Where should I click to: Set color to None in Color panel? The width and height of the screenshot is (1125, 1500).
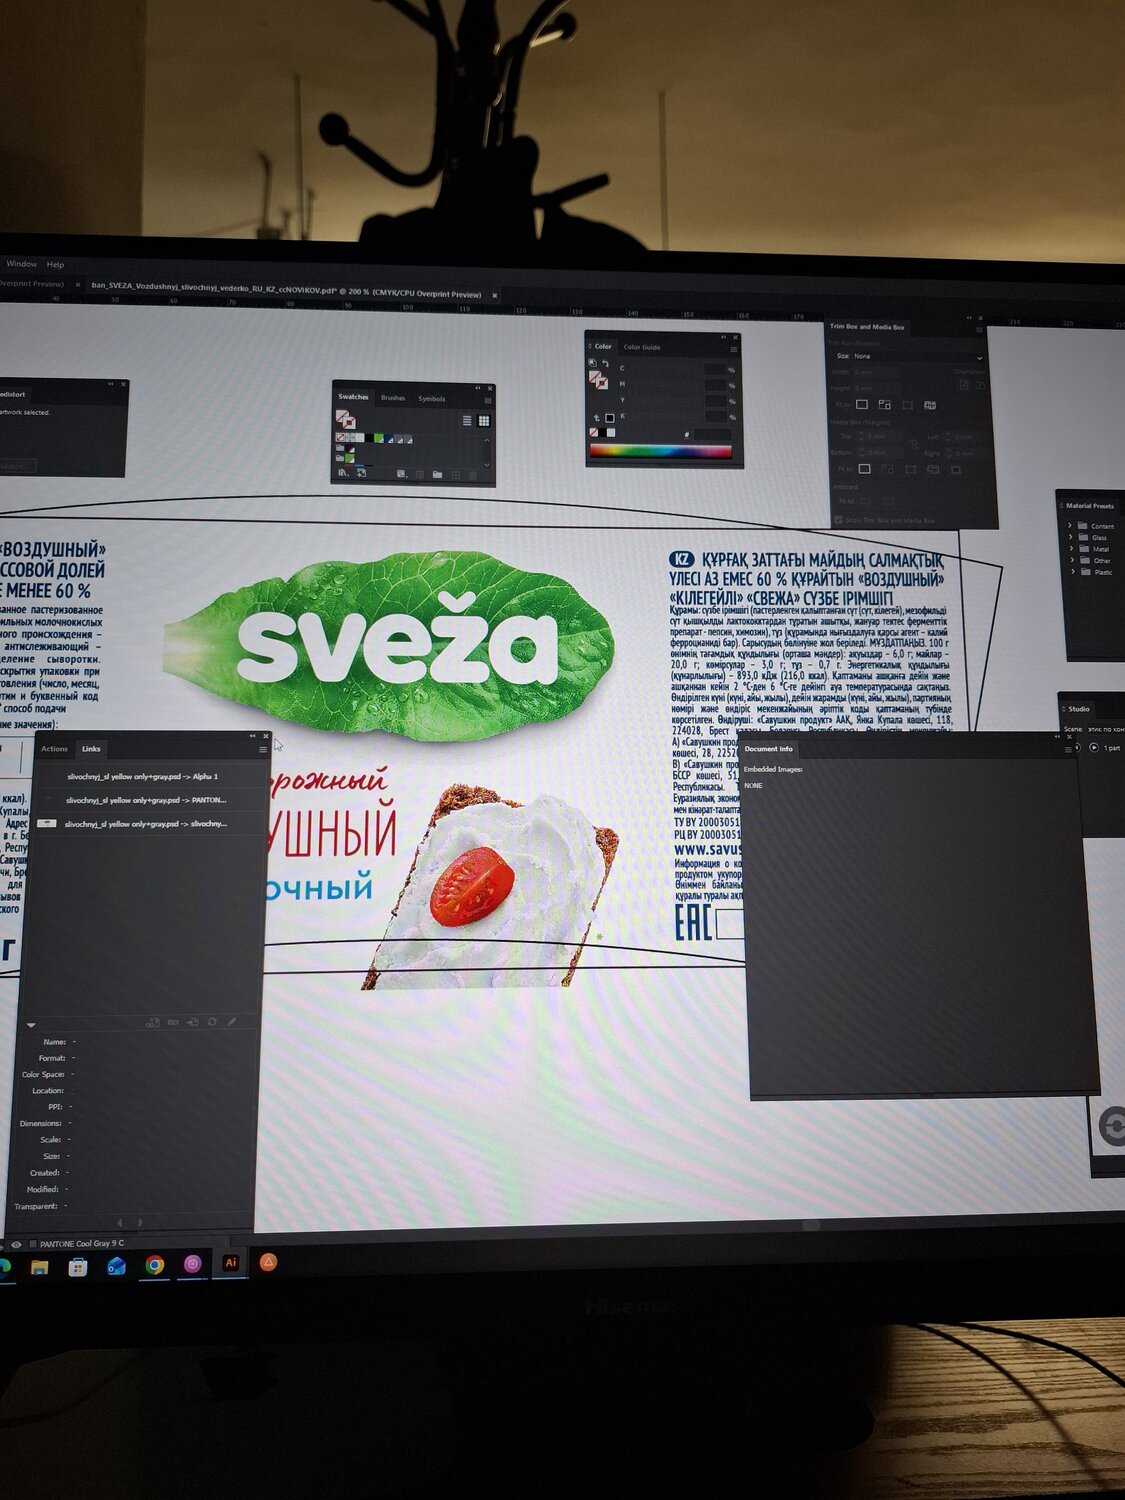tap(594, 432)
